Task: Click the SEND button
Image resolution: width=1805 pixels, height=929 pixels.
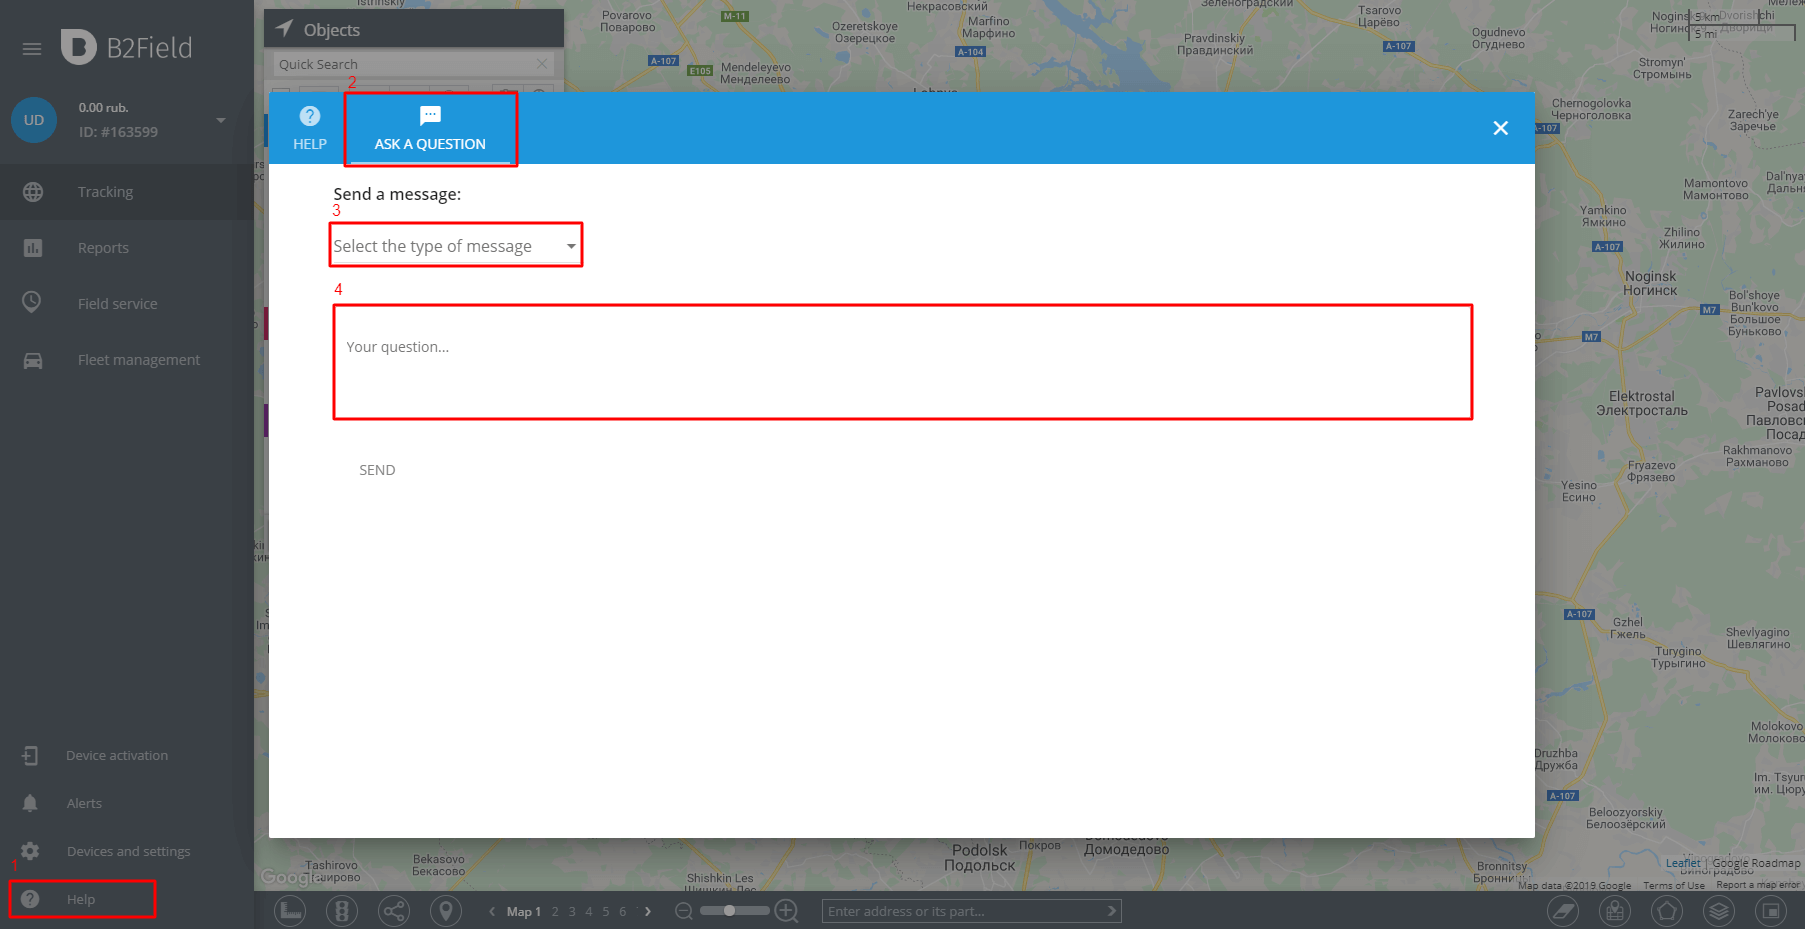Action: [x=377, y=470]
